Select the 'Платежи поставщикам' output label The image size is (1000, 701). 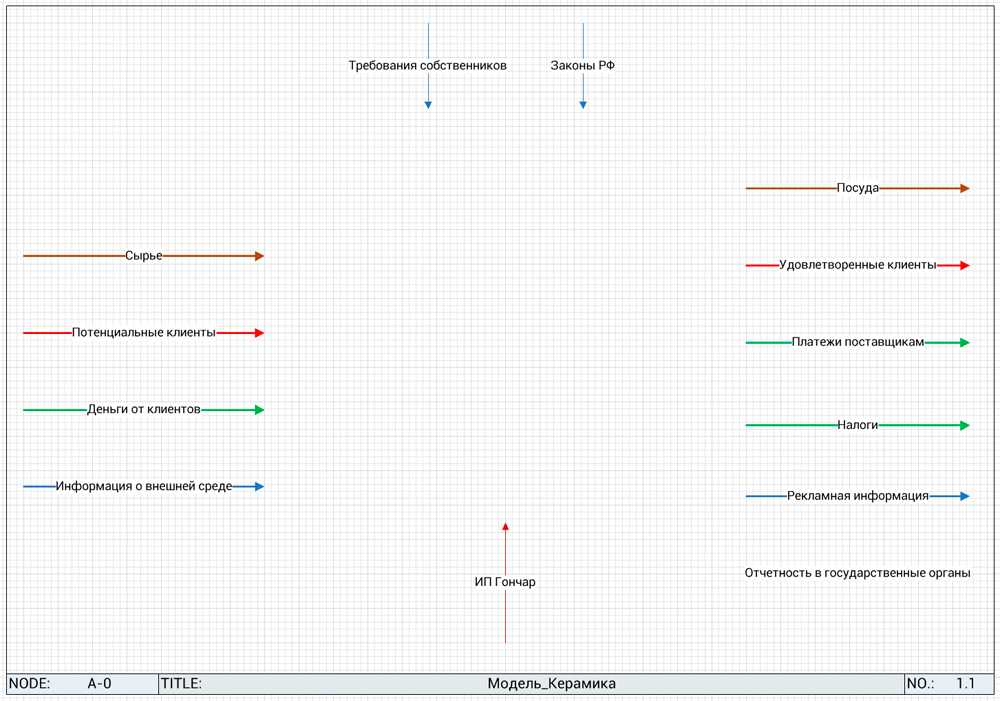(857, 342)
